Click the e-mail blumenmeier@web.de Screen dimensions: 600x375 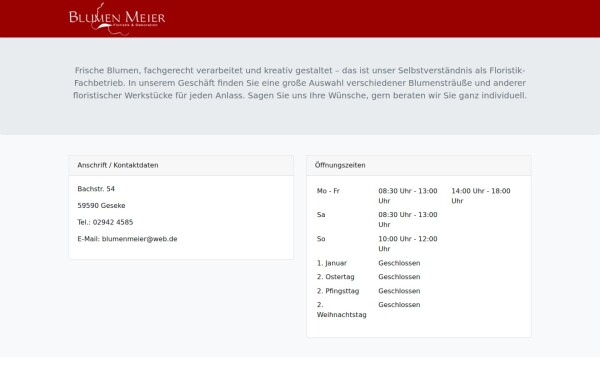pos(140,239)
